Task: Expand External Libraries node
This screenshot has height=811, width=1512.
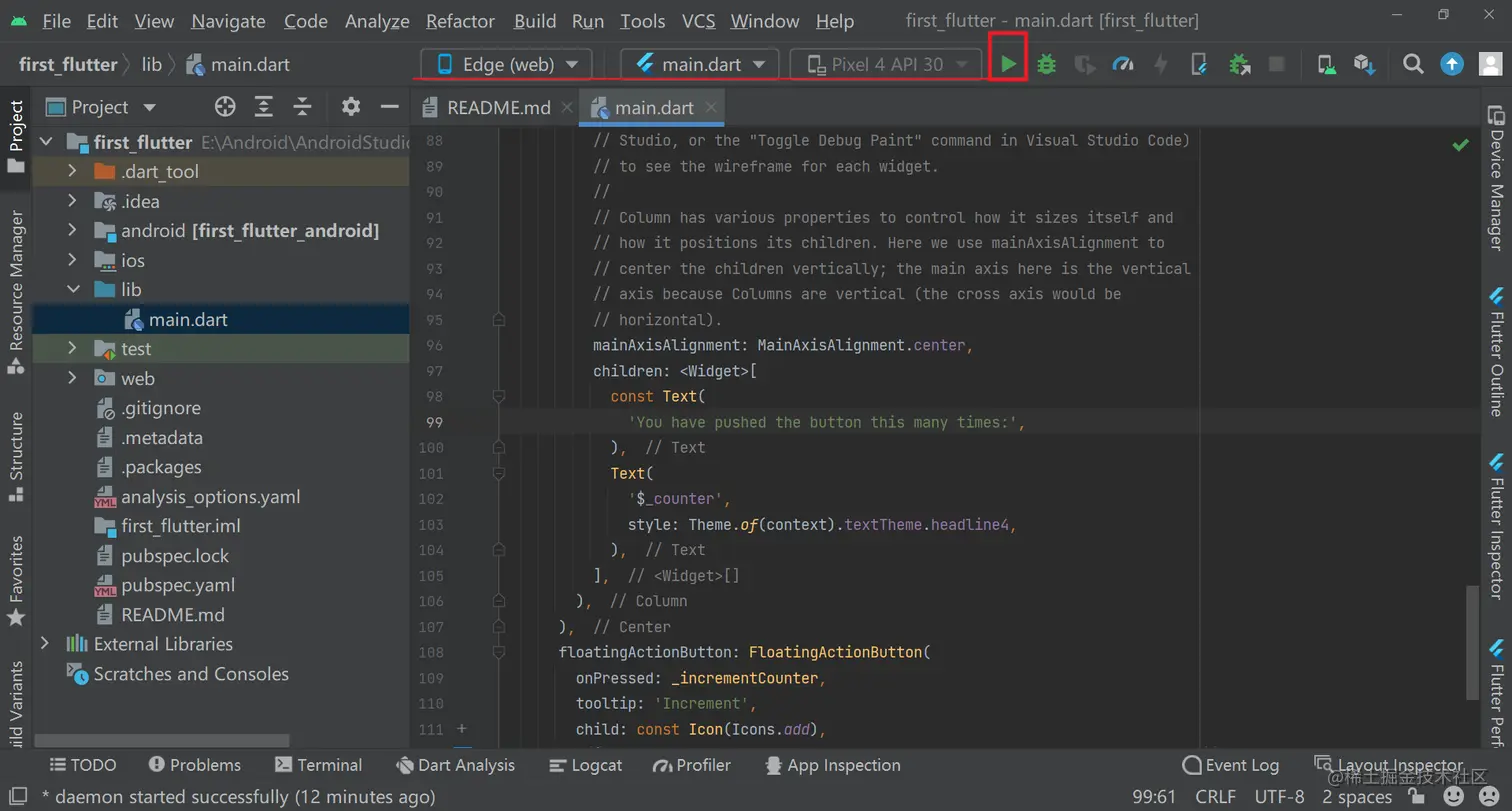Action: (44, 644)
